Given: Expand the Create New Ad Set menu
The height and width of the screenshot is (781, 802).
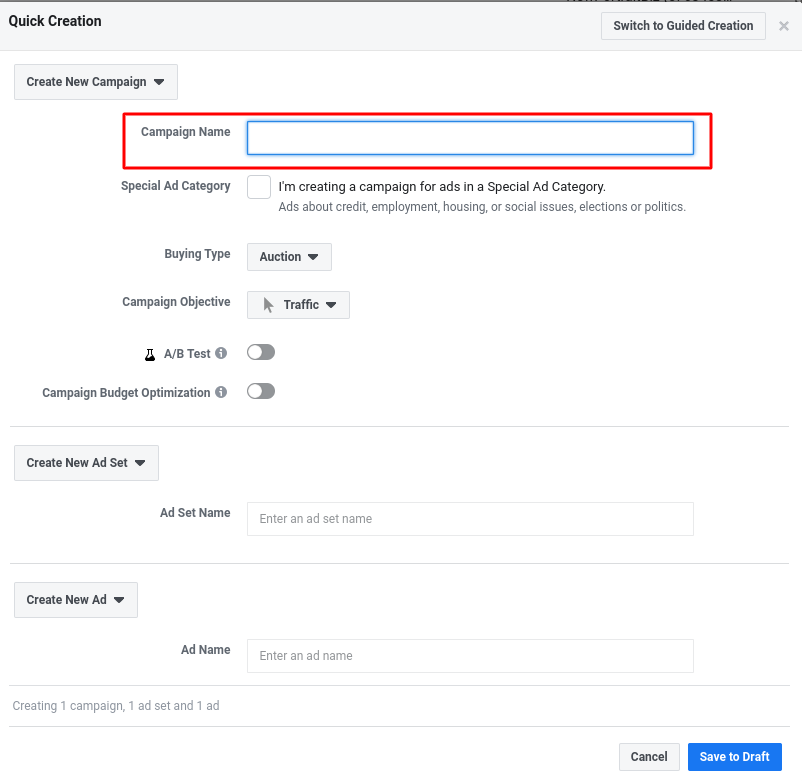Looking at the screenshot, I should coord(86,463).
